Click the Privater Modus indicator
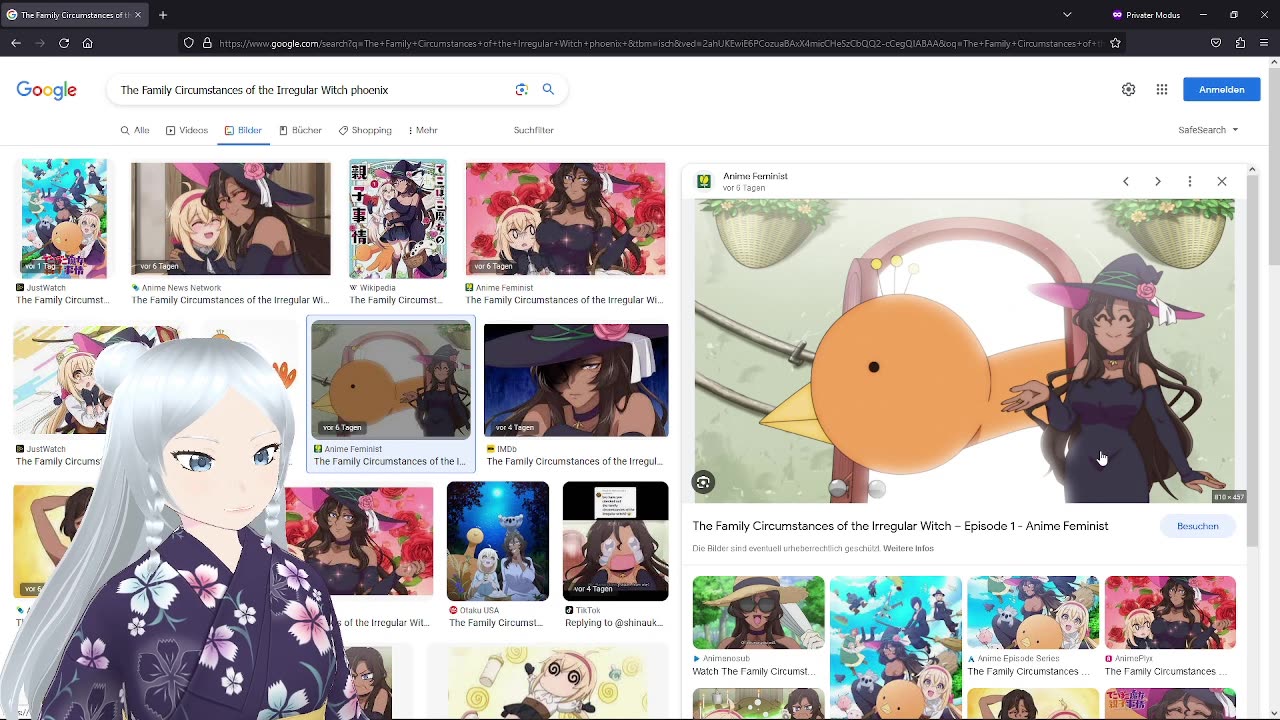Screen dimensions: 1280x720 click(x=1146, y=15)
